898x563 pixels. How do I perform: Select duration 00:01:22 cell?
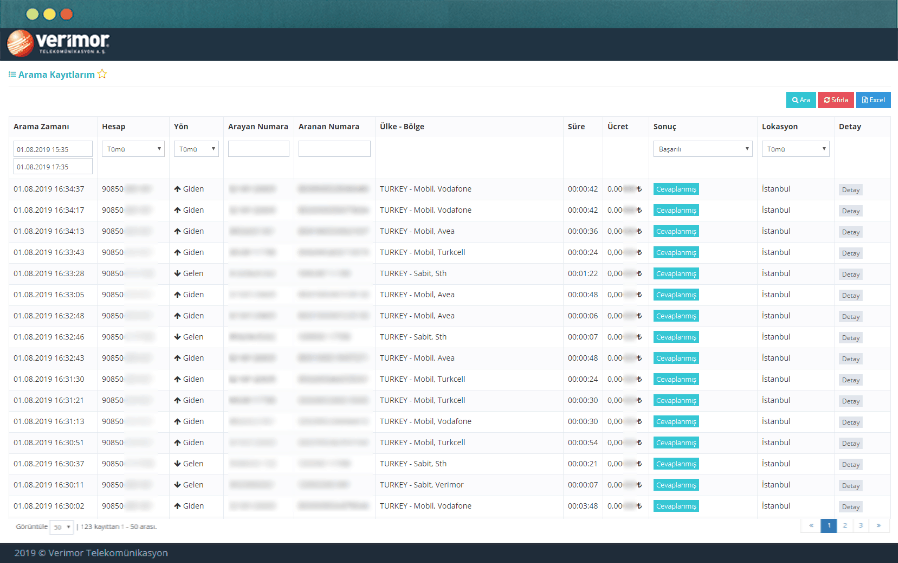coord(582,274)
